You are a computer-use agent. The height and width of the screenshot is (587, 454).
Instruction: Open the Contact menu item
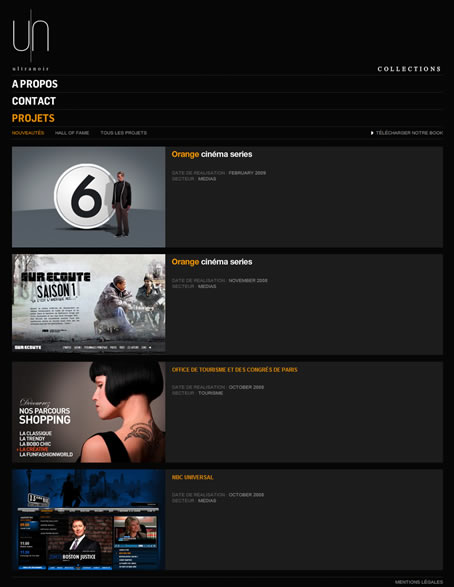point(34,101)
